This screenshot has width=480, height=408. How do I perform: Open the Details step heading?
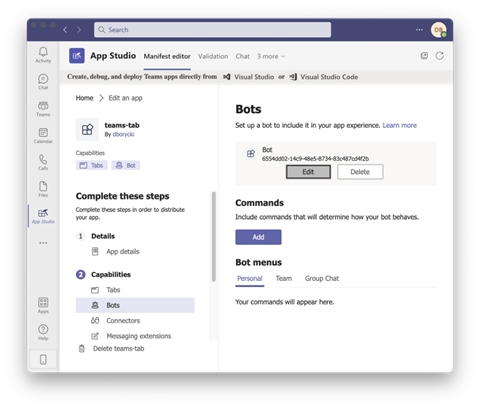coord(103,236)
